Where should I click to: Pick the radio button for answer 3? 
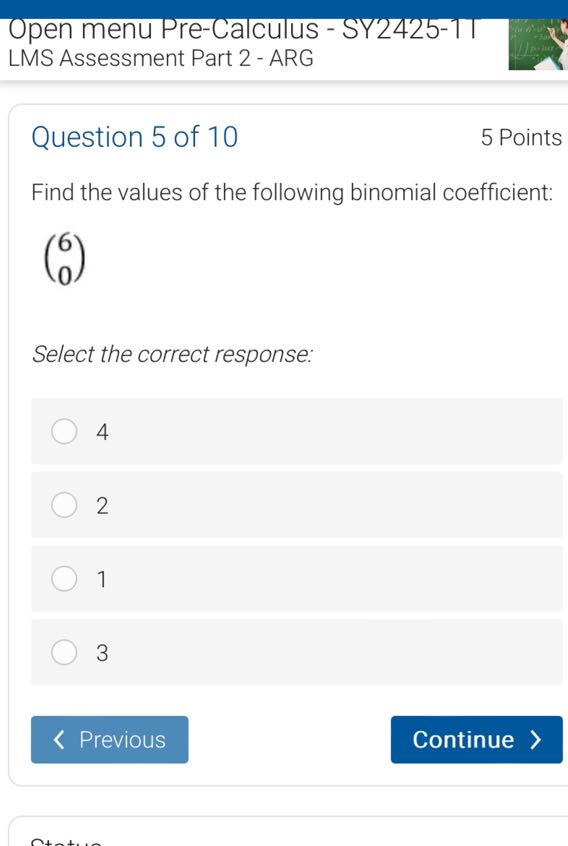point(64,652)
